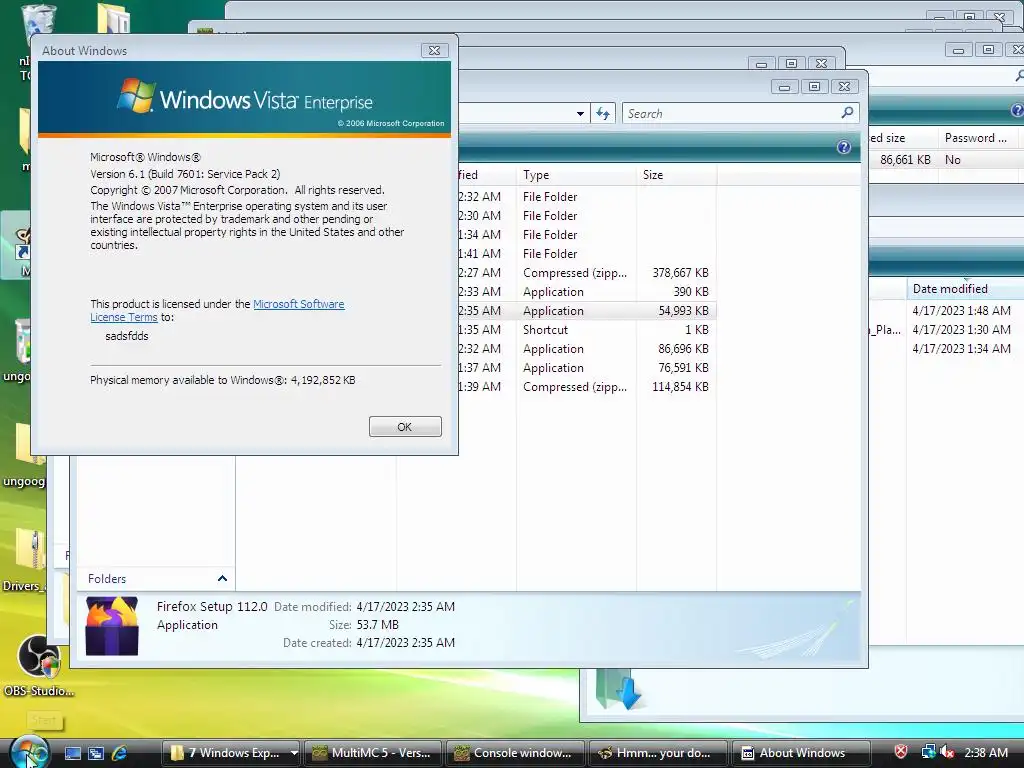Open the address bar history dropdown
This screenshot has height=768, width=1024.
(x=580, y=114)
